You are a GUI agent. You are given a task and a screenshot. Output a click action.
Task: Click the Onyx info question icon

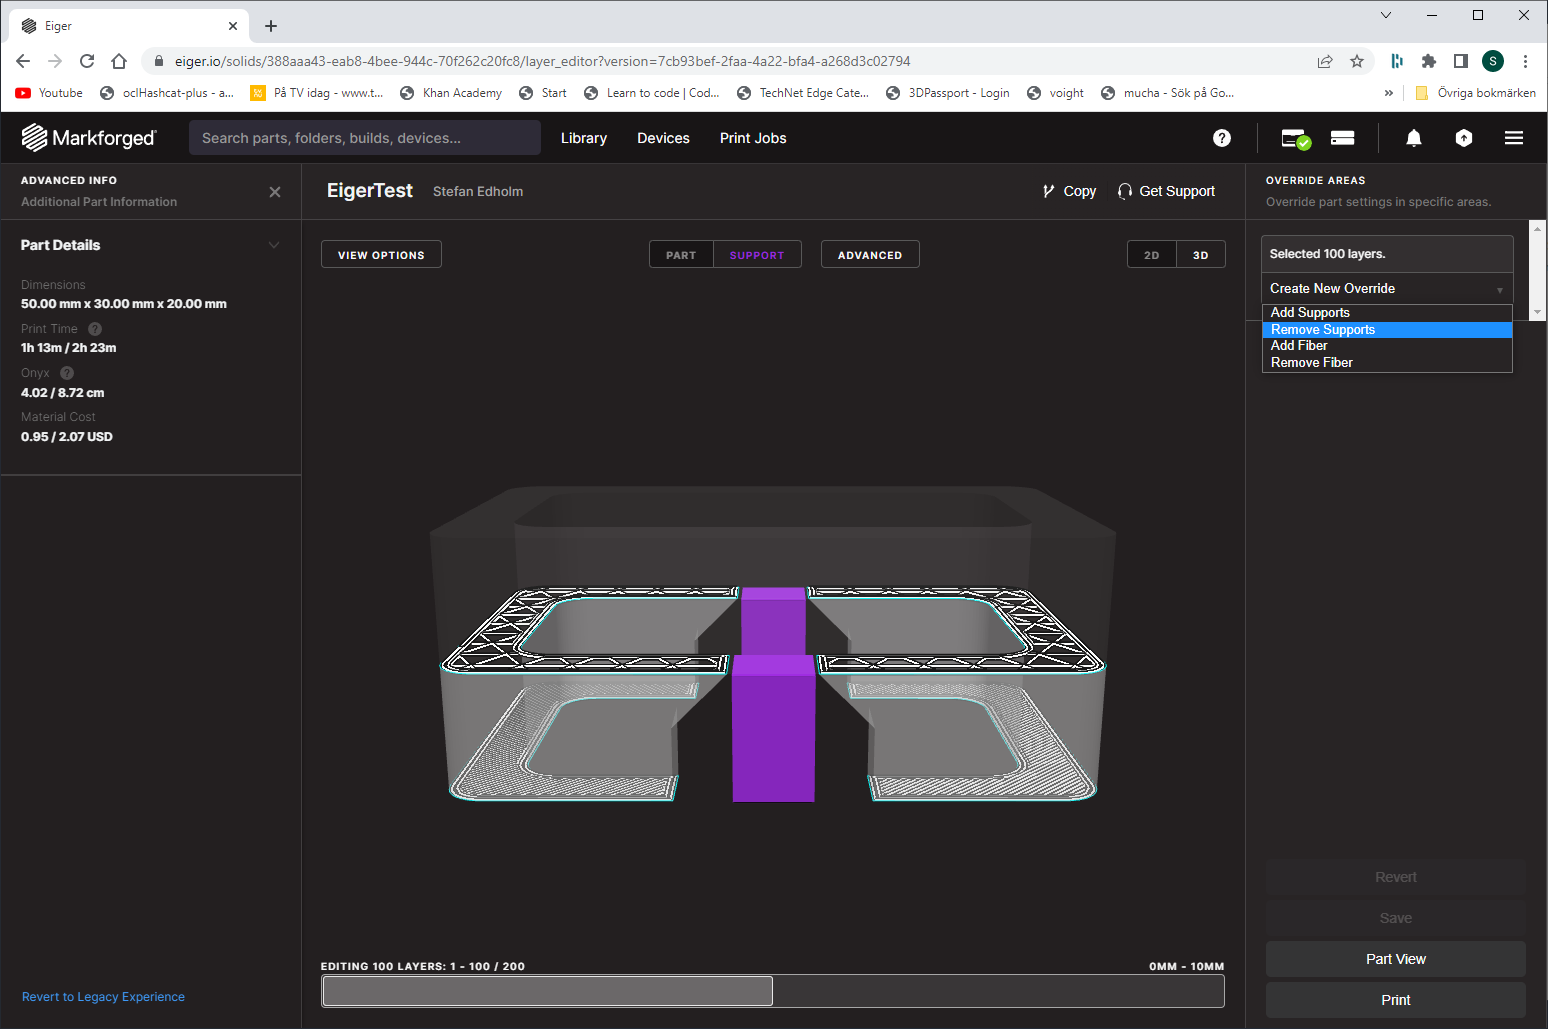[x=67, y=373]
